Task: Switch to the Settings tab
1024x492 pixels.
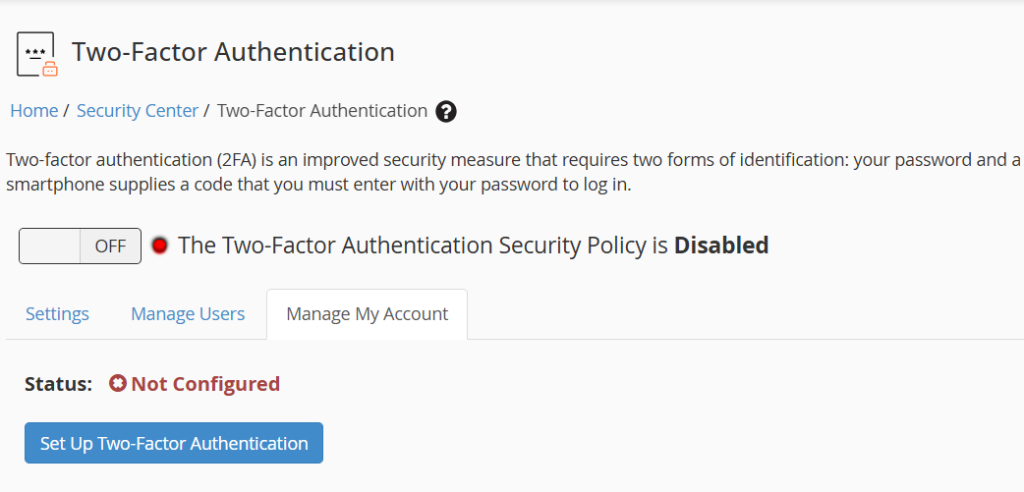Action: (57, 314)
